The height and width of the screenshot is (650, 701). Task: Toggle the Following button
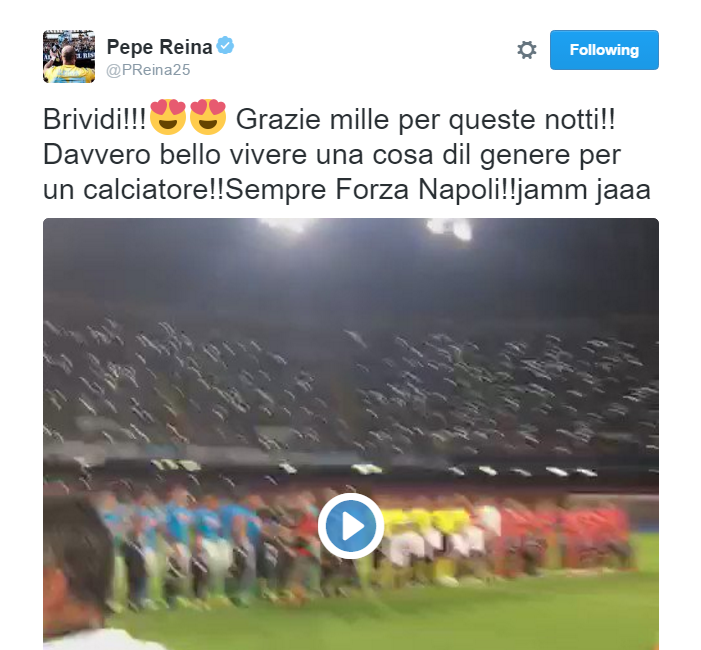tap(604, 50)
